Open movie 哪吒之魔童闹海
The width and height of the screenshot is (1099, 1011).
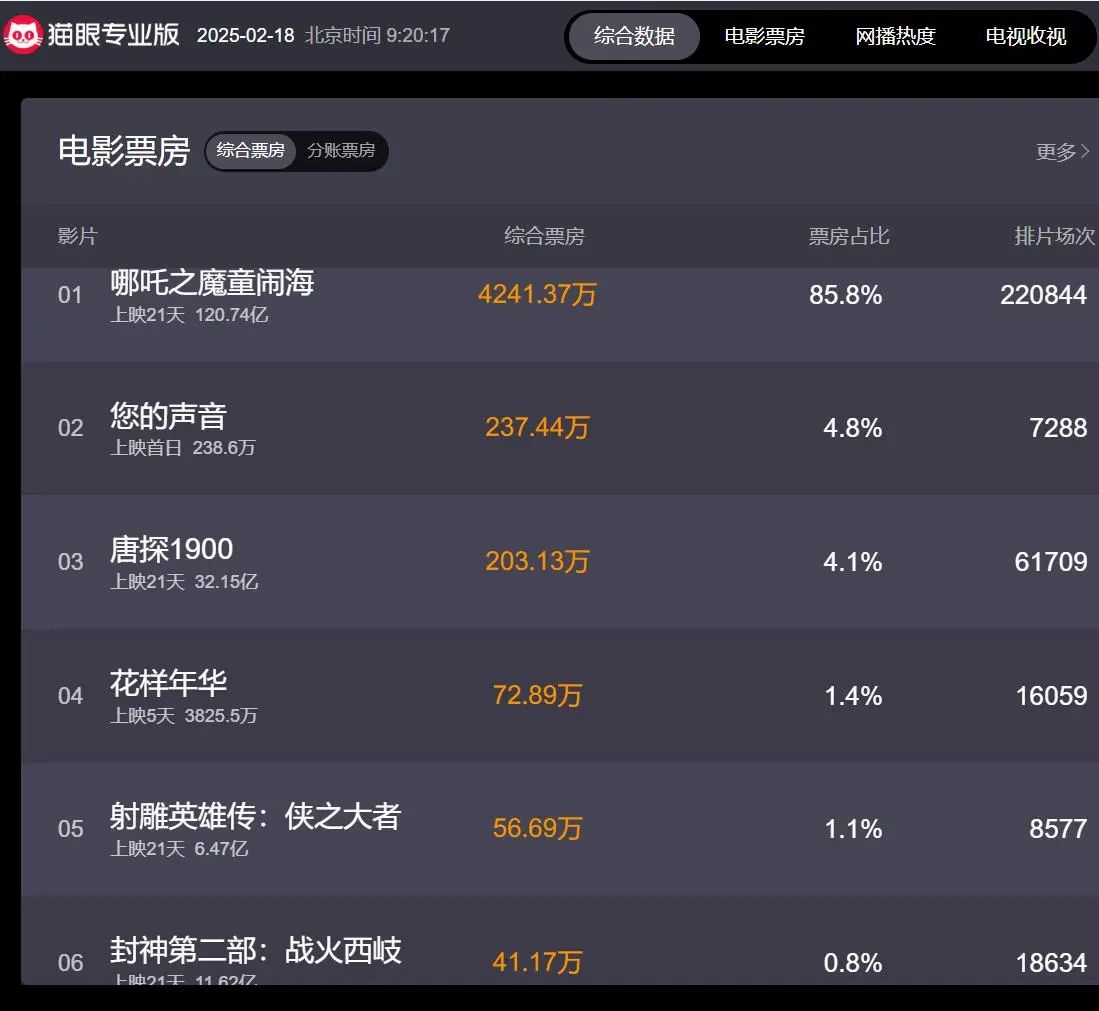coord(212,283)
